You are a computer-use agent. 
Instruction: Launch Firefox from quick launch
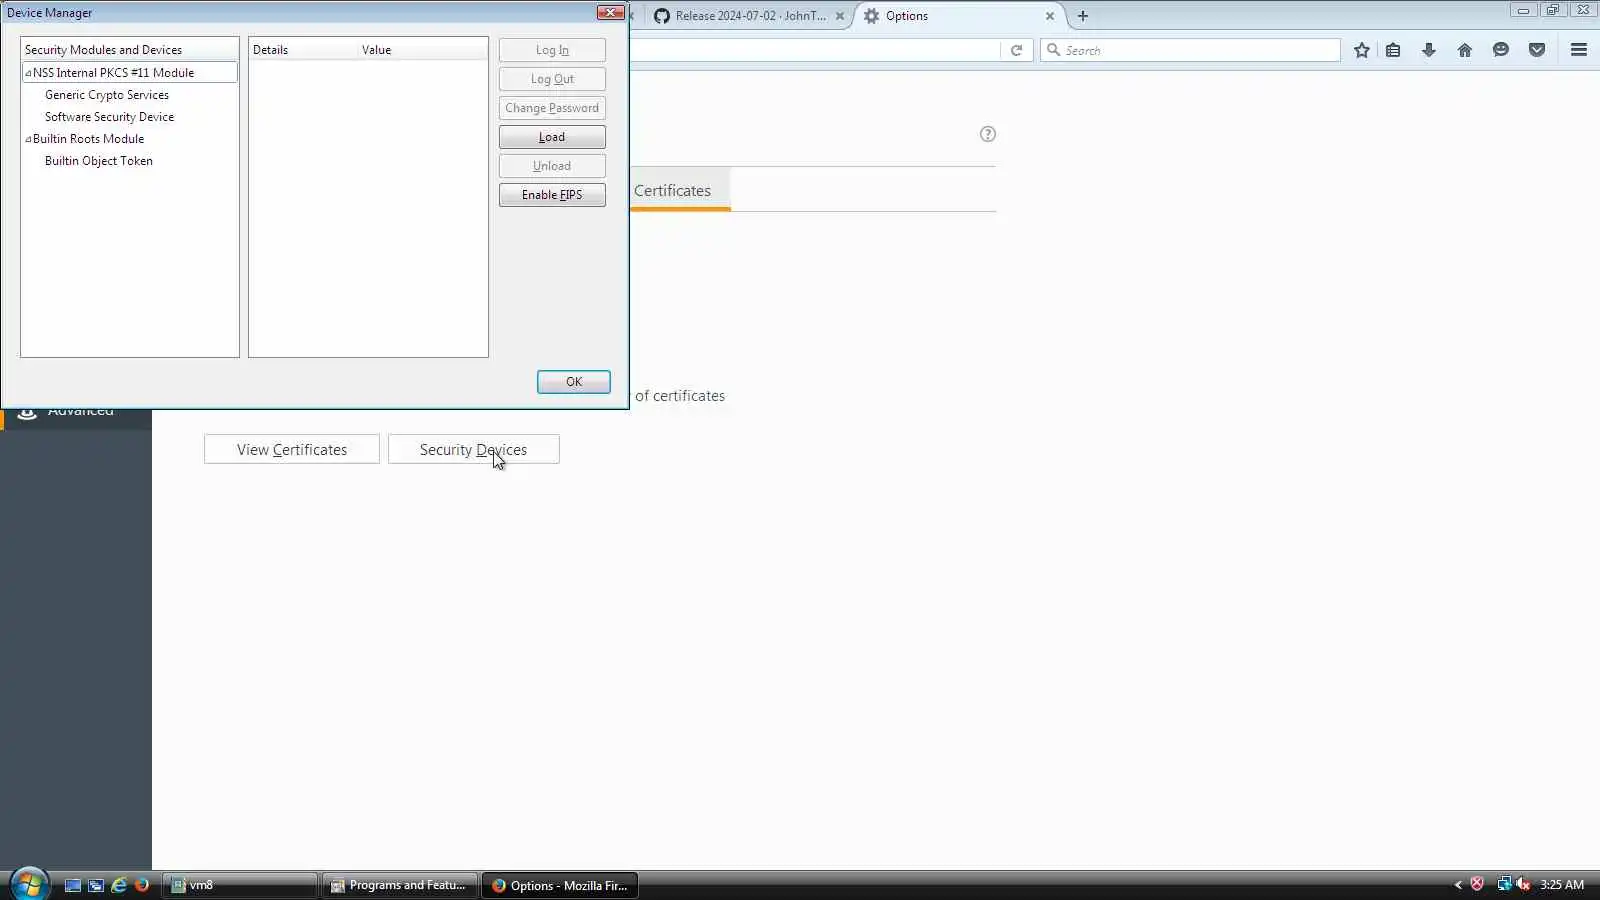point(142,885)
